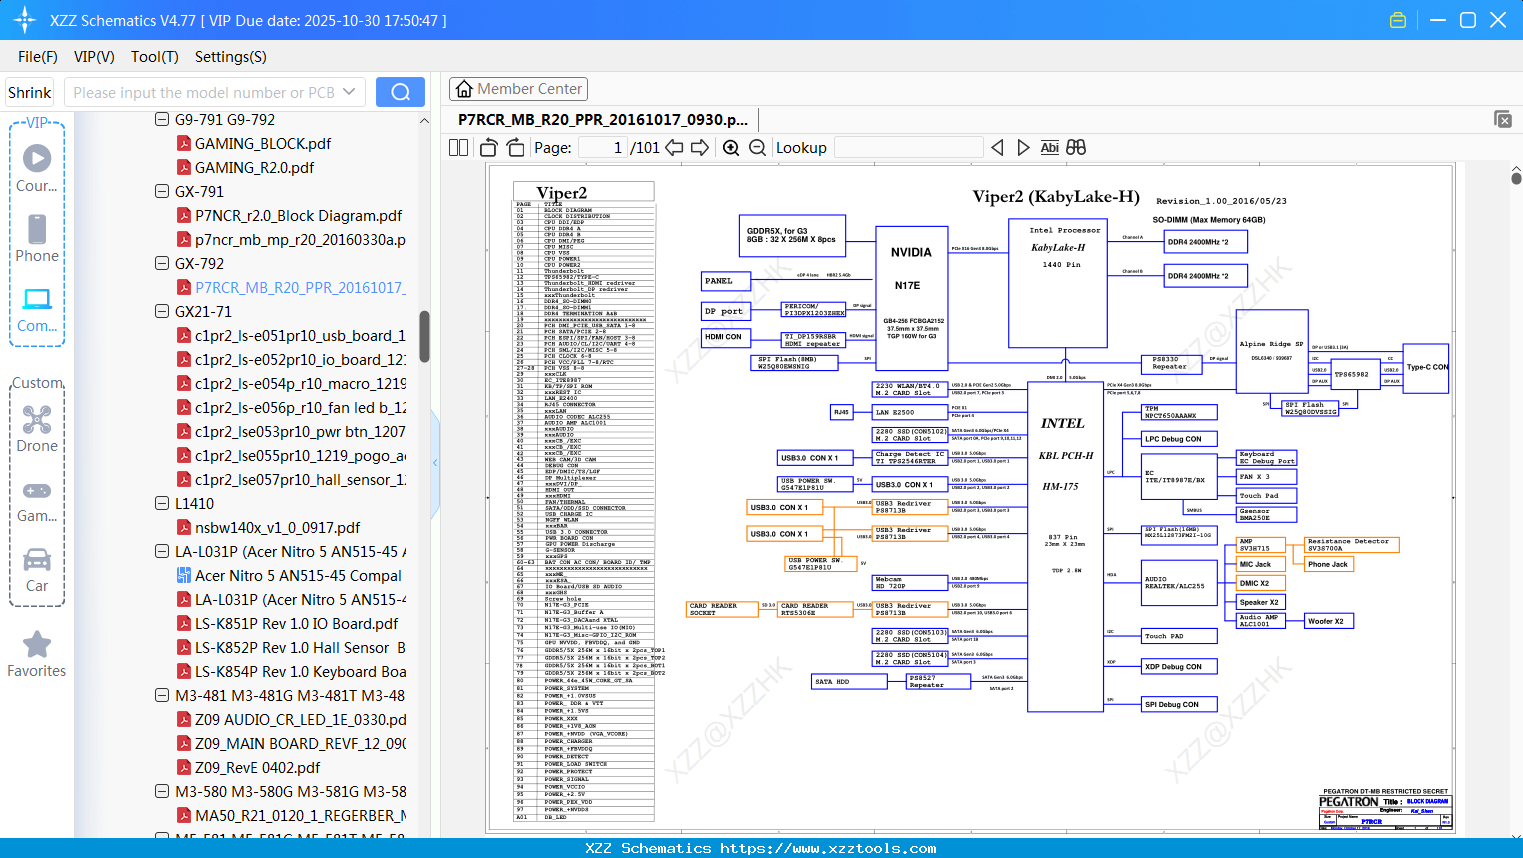Collapse the GX21-71 folder
The image size is (1523, 858).
coord(162,311)
